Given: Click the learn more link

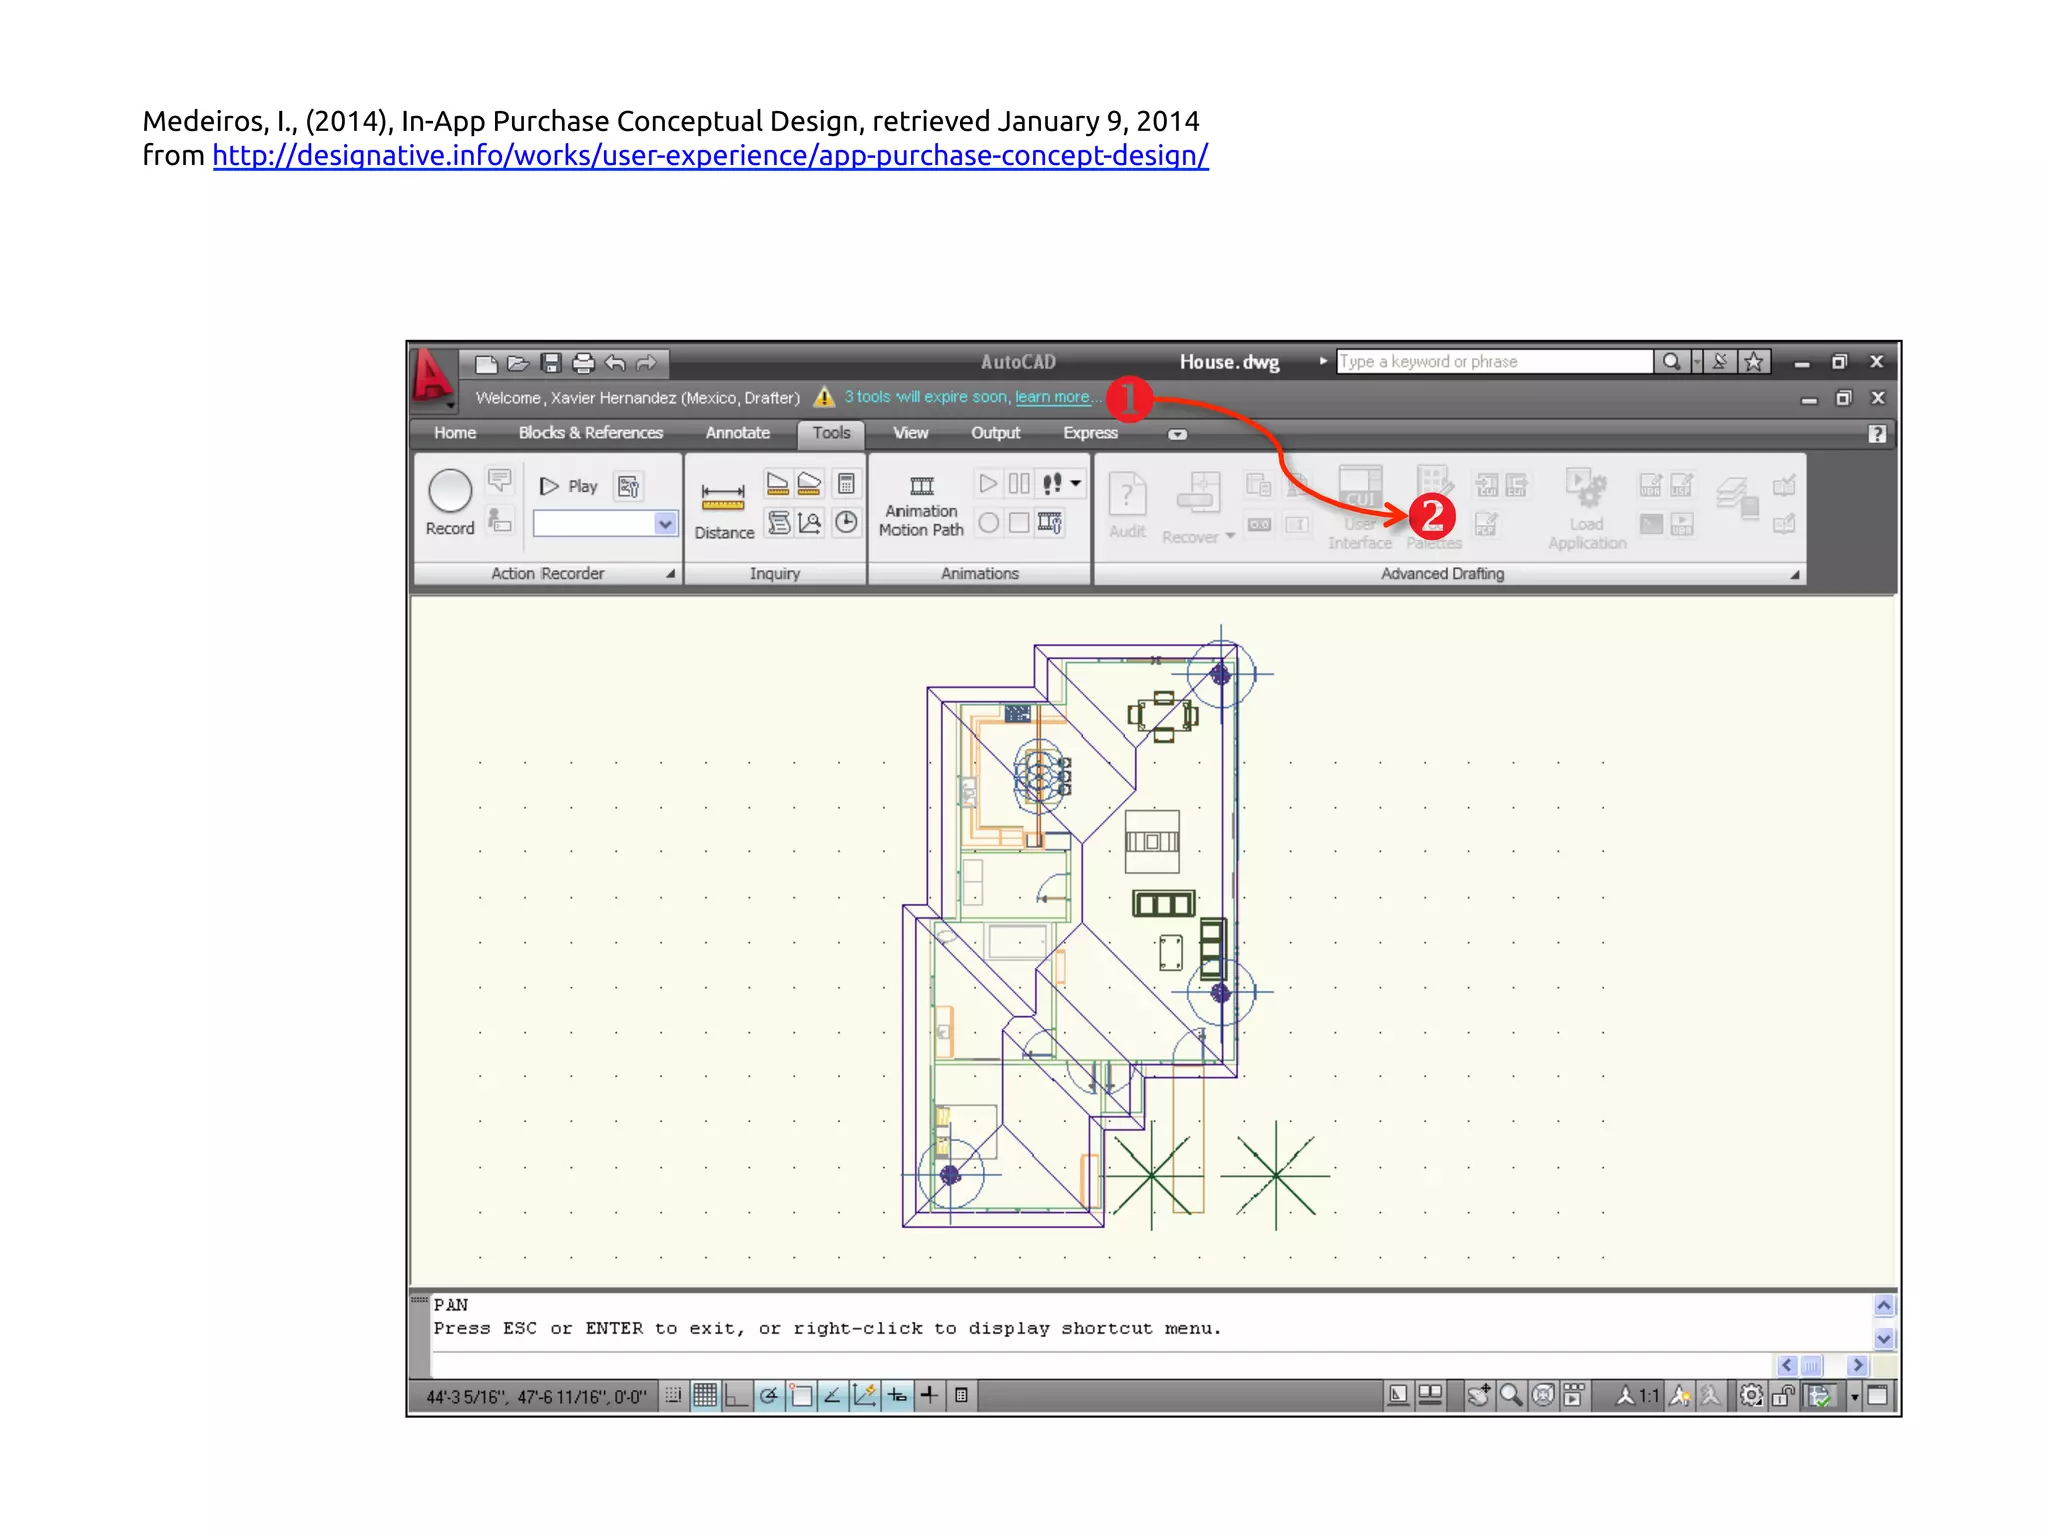Looking at the screenshot, I should point(1052,397).
